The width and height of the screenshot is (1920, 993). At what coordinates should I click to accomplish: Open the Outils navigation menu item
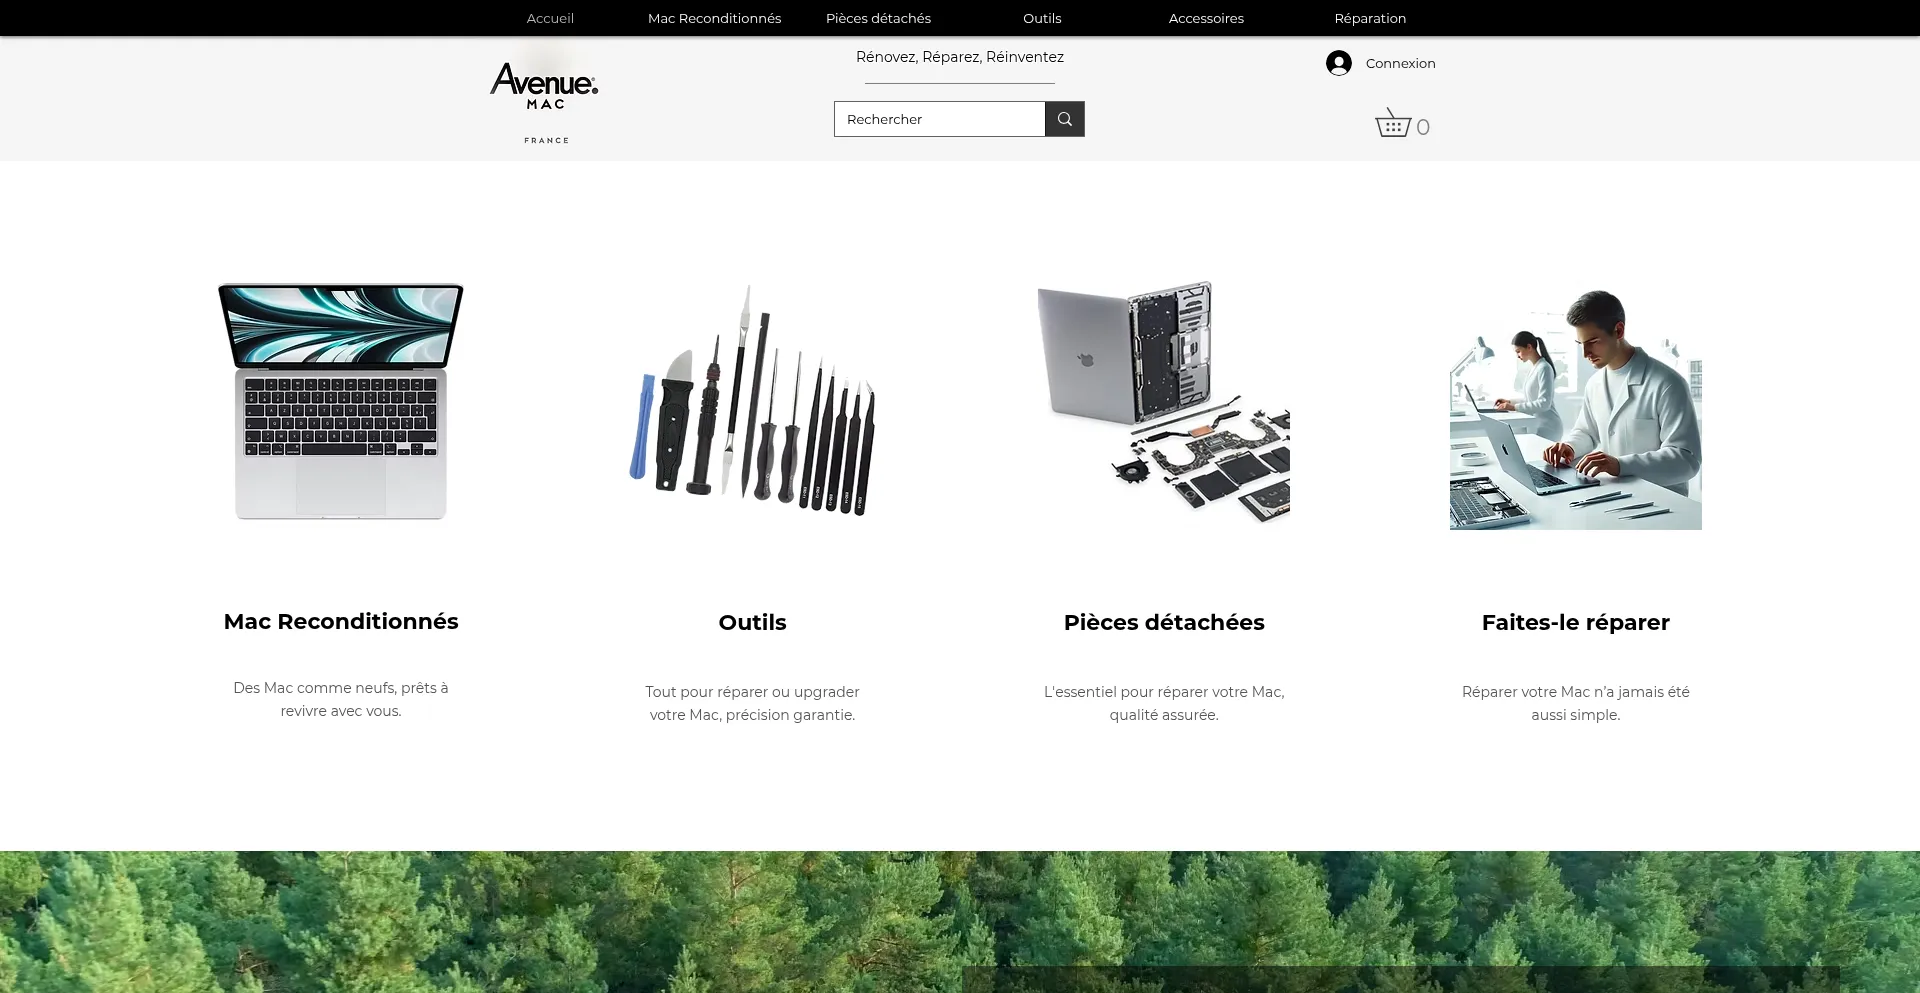(1042, 18)
